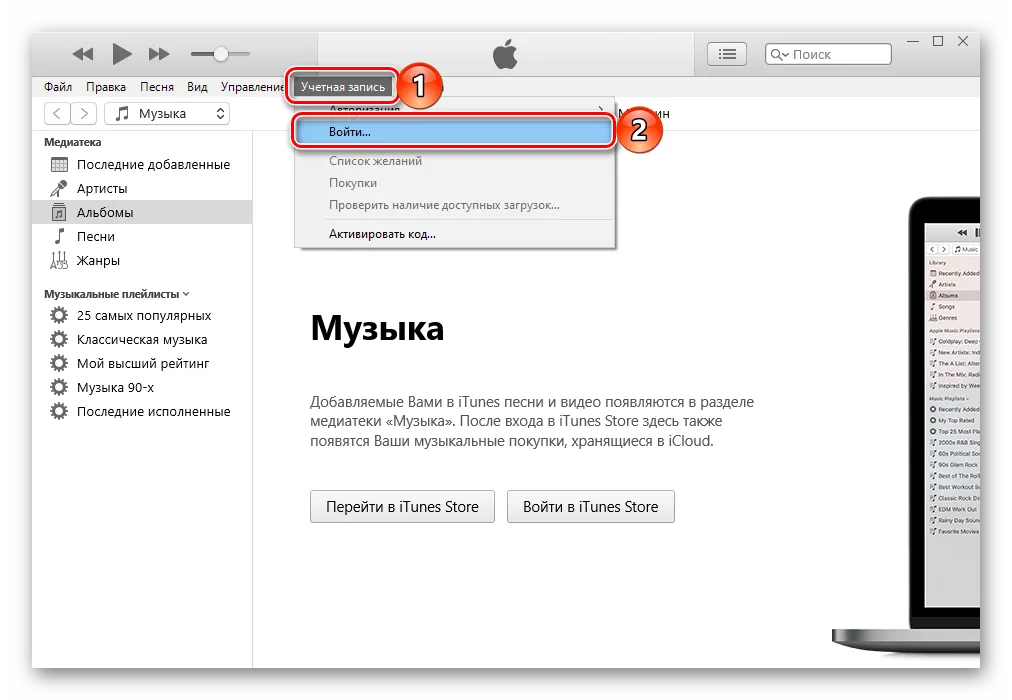Choose Активировать код... menu entry
This screenshot has height=700, width=1012.
click(x=382, y=234)
